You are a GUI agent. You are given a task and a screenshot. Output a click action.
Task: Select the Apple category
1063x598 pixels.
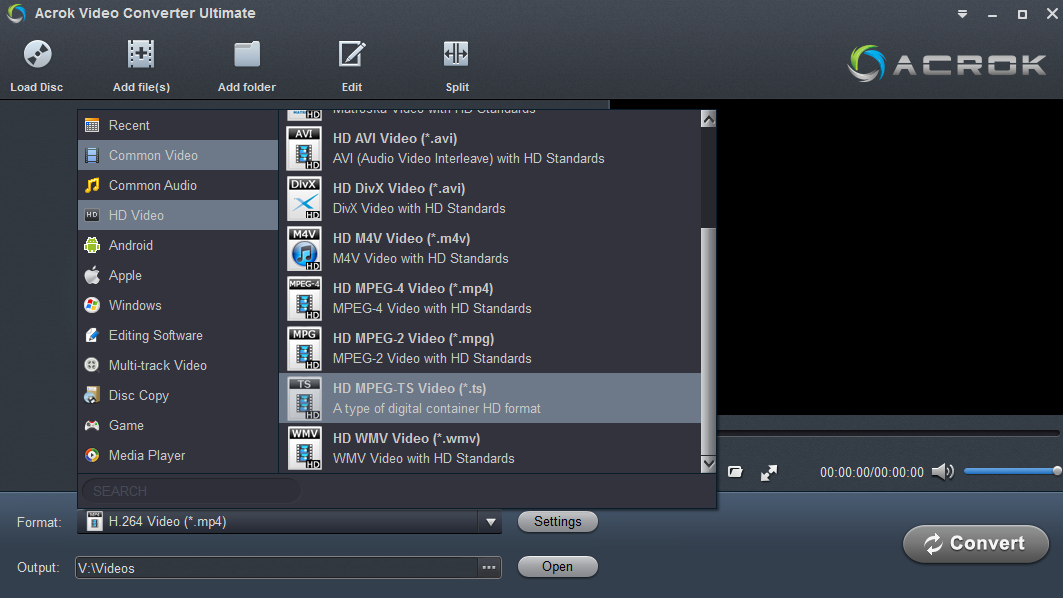[x=178, y=275]
